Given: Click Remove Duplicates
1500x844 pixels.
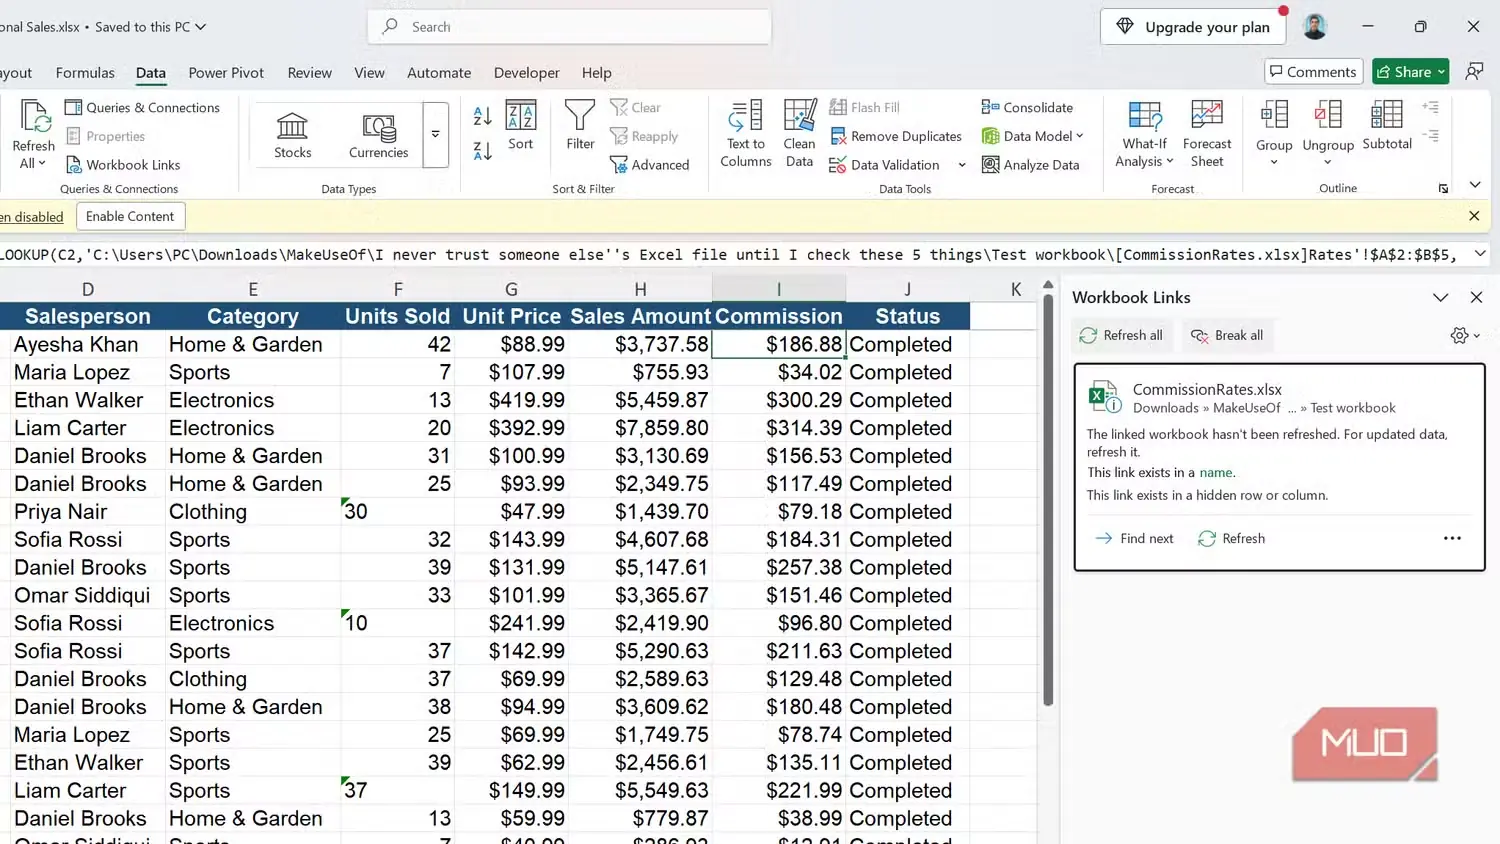Looking at the screenshot, I should tap(896, 136).
